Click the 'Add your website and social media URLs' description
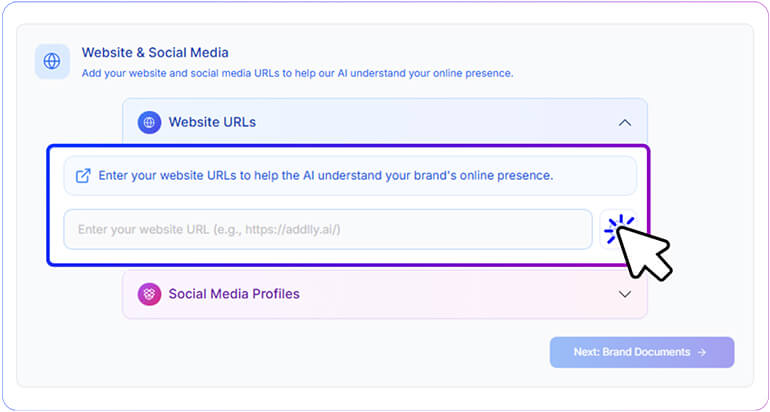770x412 pixels. pyautogui.click(x=298, y=73)
